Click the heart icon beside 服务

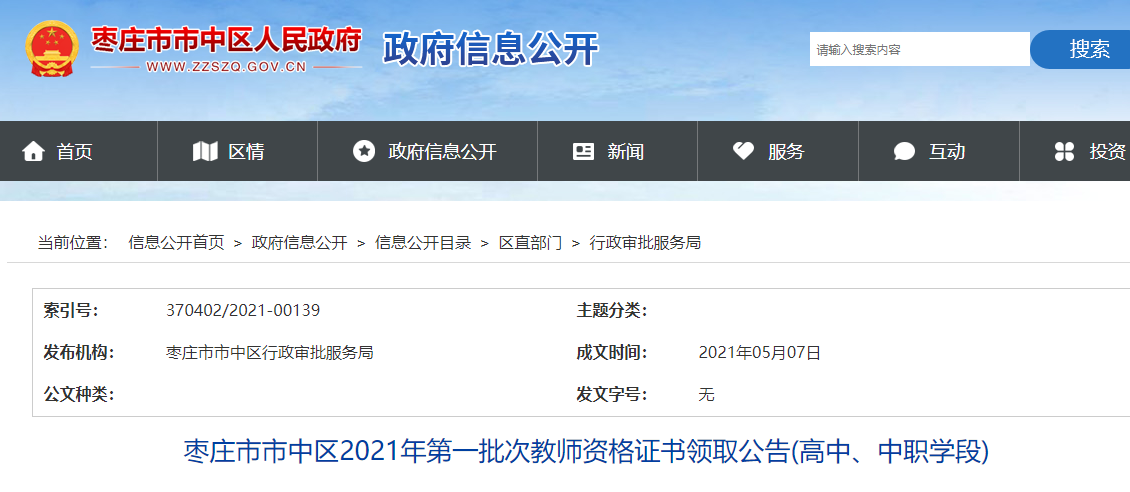tap(743, 151)
